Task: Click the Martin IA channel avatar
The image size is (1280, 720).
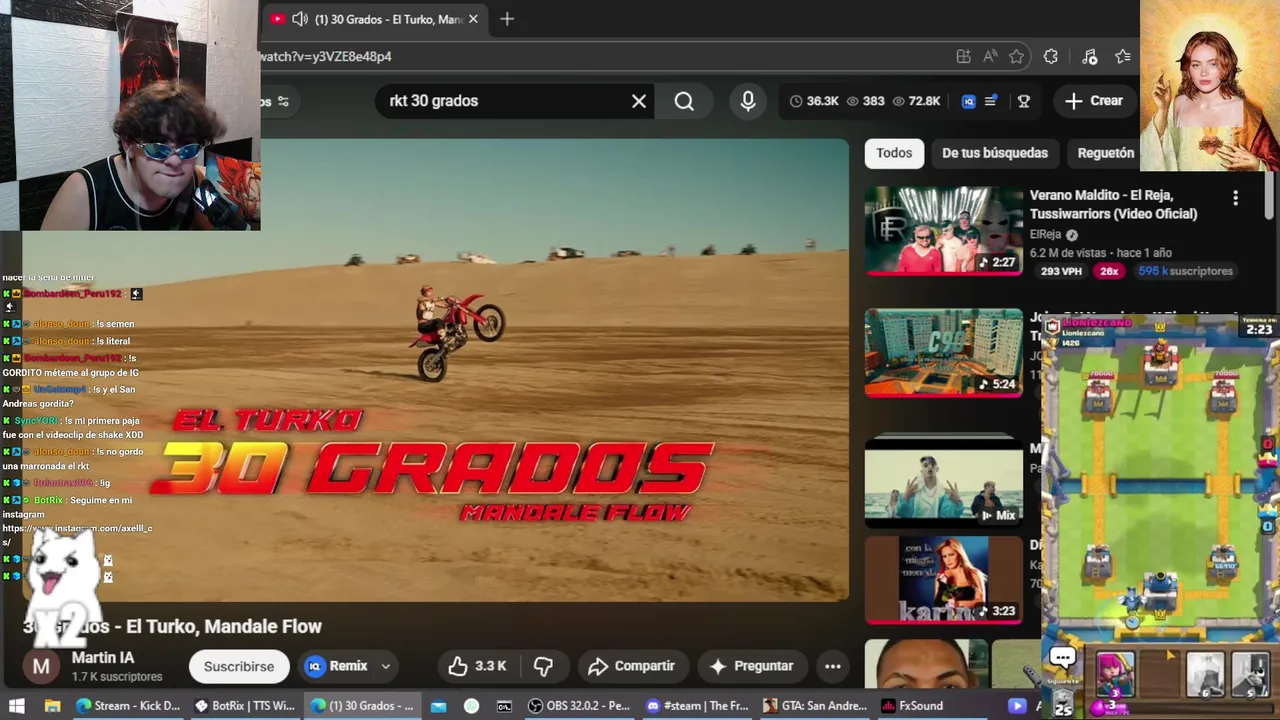Action: (41, 666)
